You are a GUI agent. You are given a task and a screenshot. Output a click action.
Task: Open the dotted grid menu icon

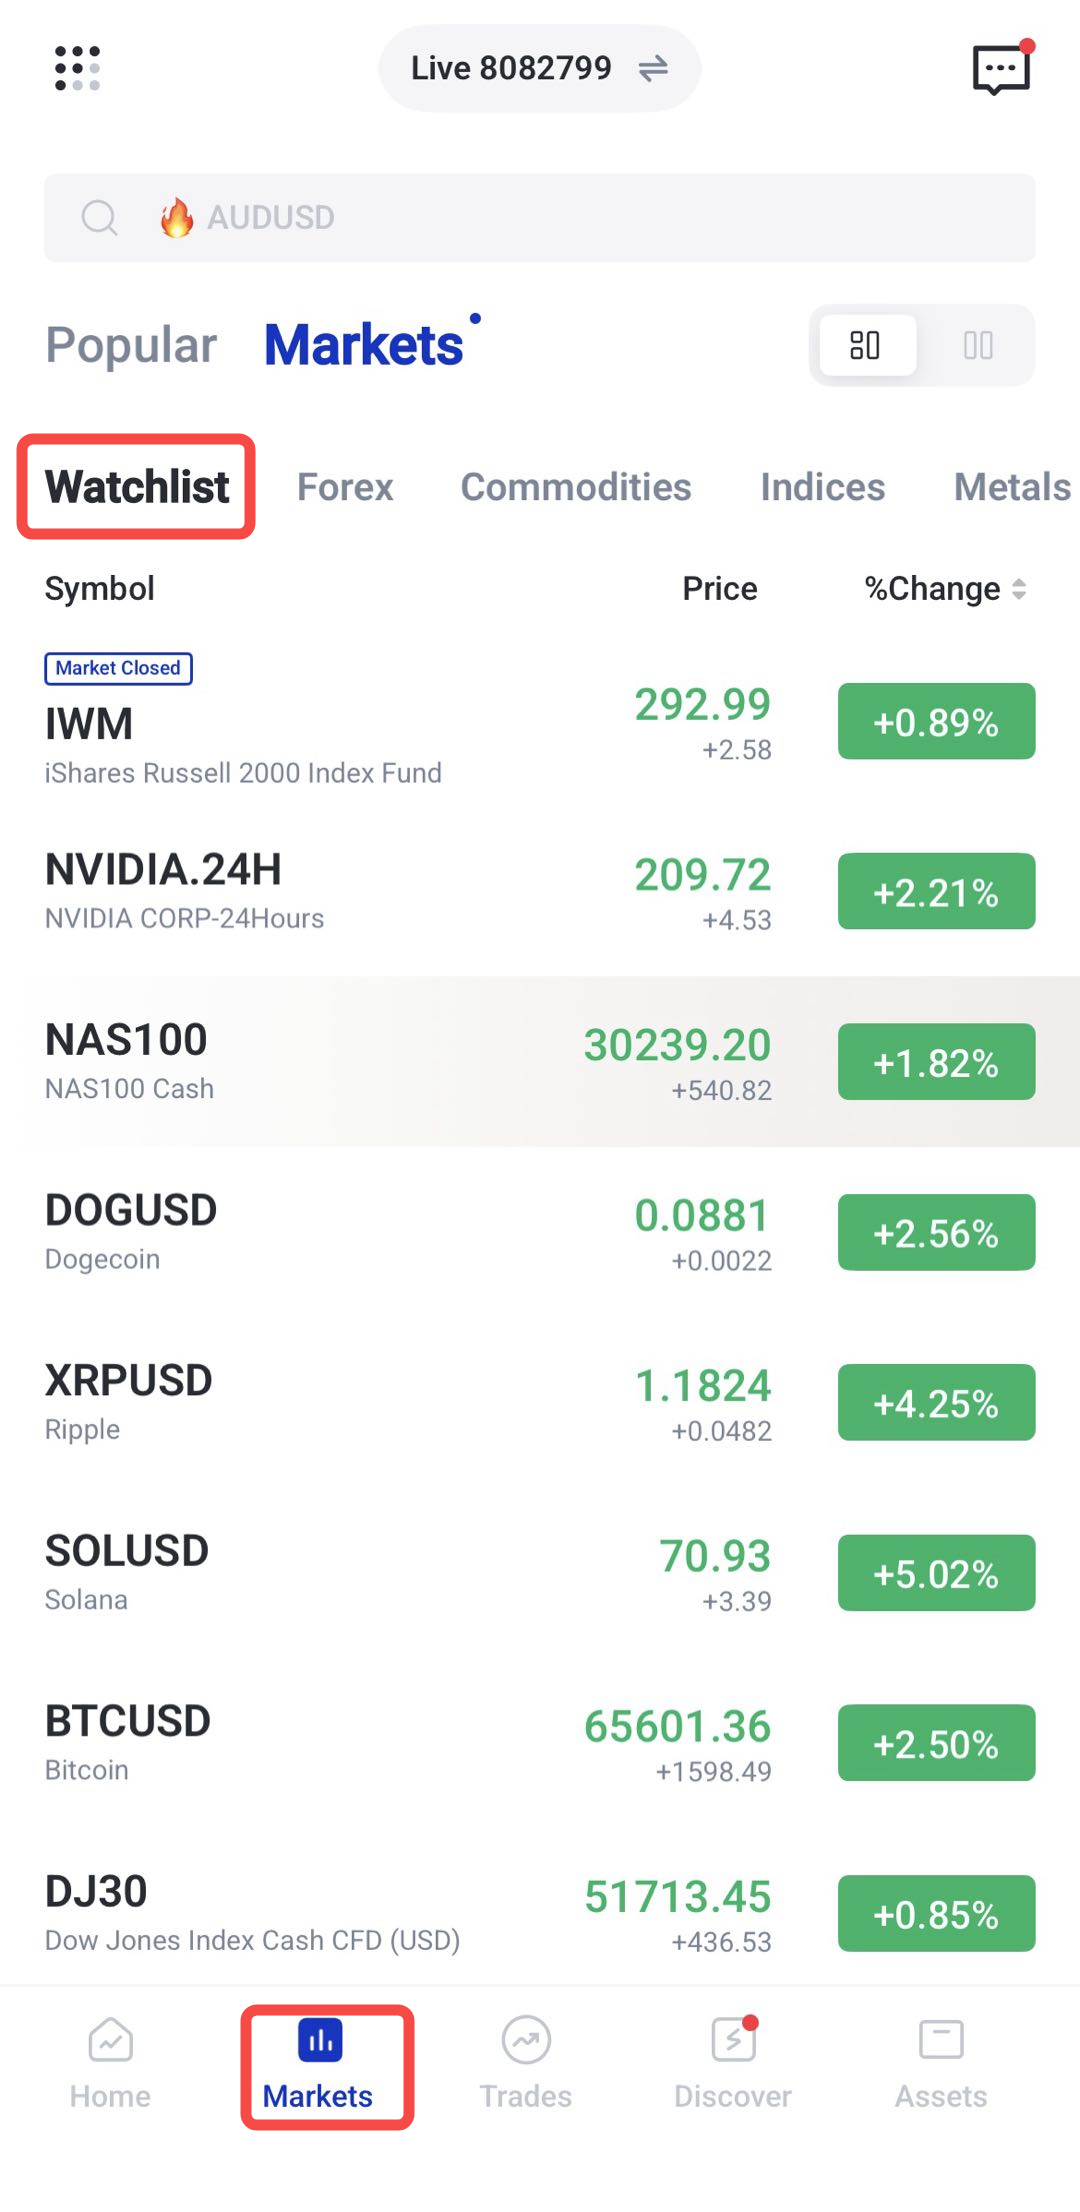pyautogui.click(x=77, y=68)
